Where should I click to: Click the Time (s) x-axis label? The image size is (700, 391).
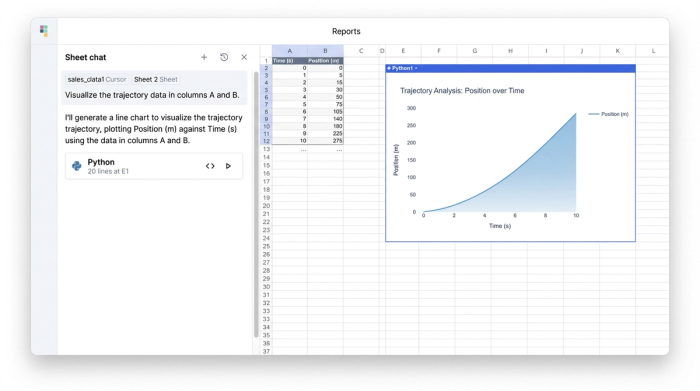click(x=500, y=226)
